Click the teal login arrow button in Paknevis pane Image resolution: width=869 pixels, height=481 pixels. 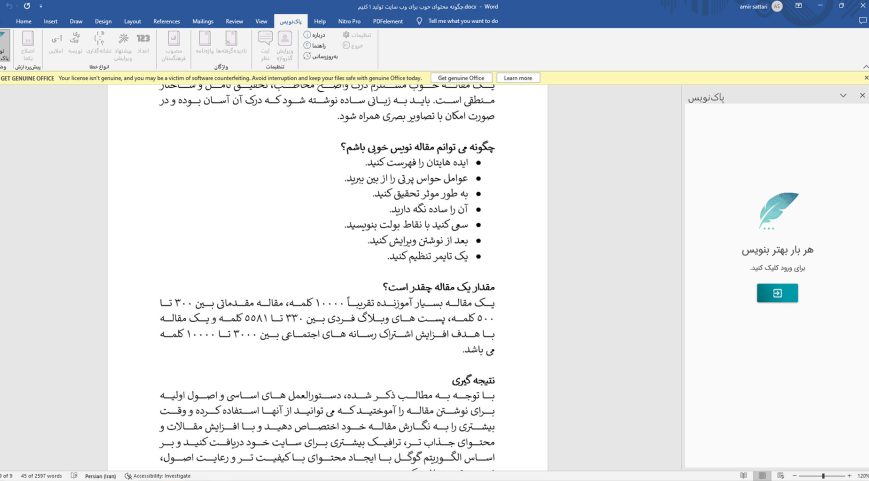777,293
